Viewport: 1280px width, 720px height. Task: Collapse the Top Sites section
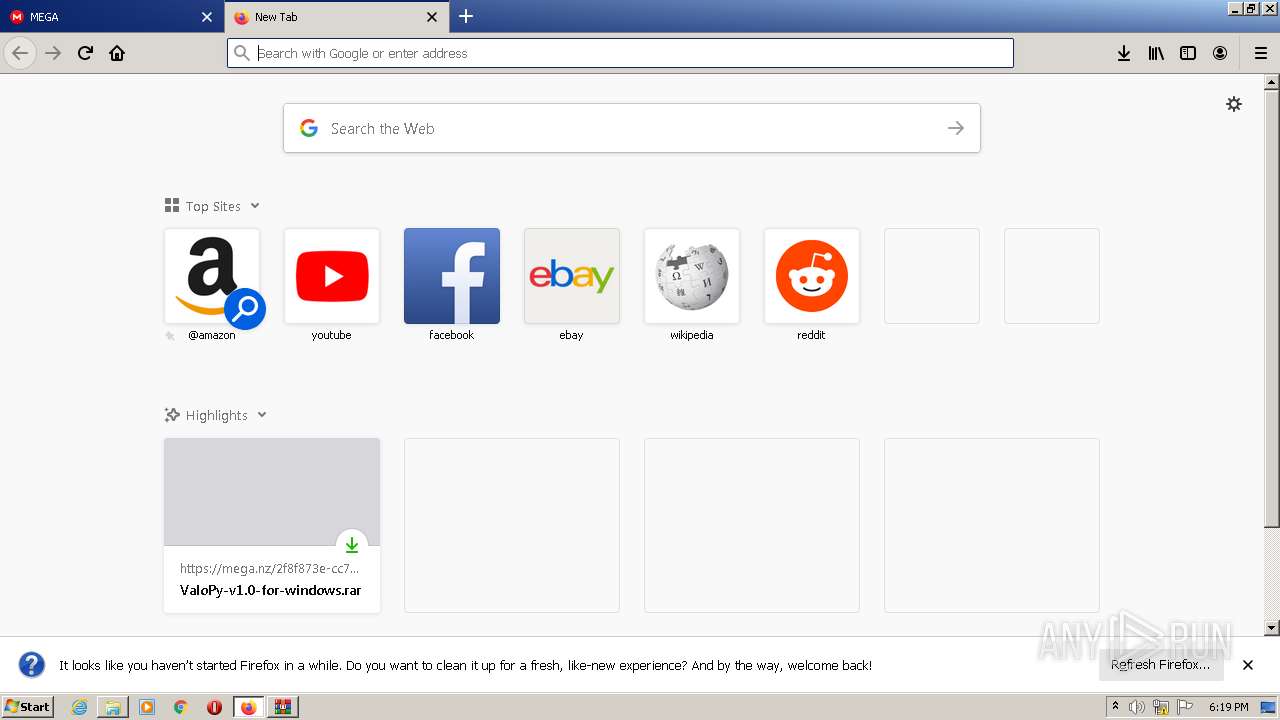(x=255, y=206)
